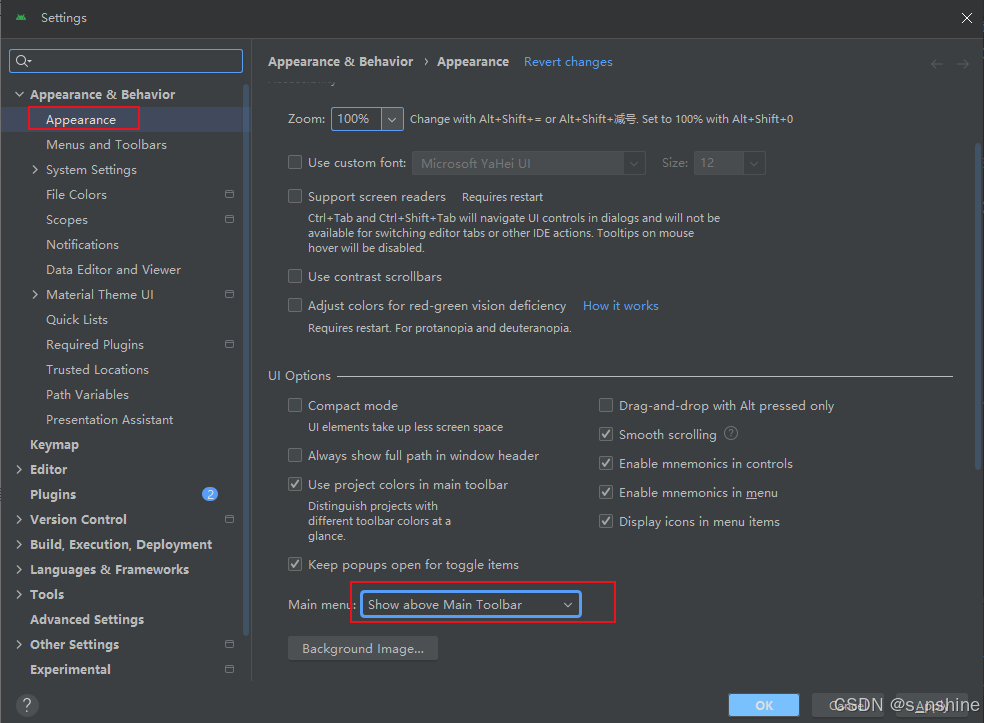
Task: Click the right panel vertical scrollbar
Action: click(x=978, y=306)
